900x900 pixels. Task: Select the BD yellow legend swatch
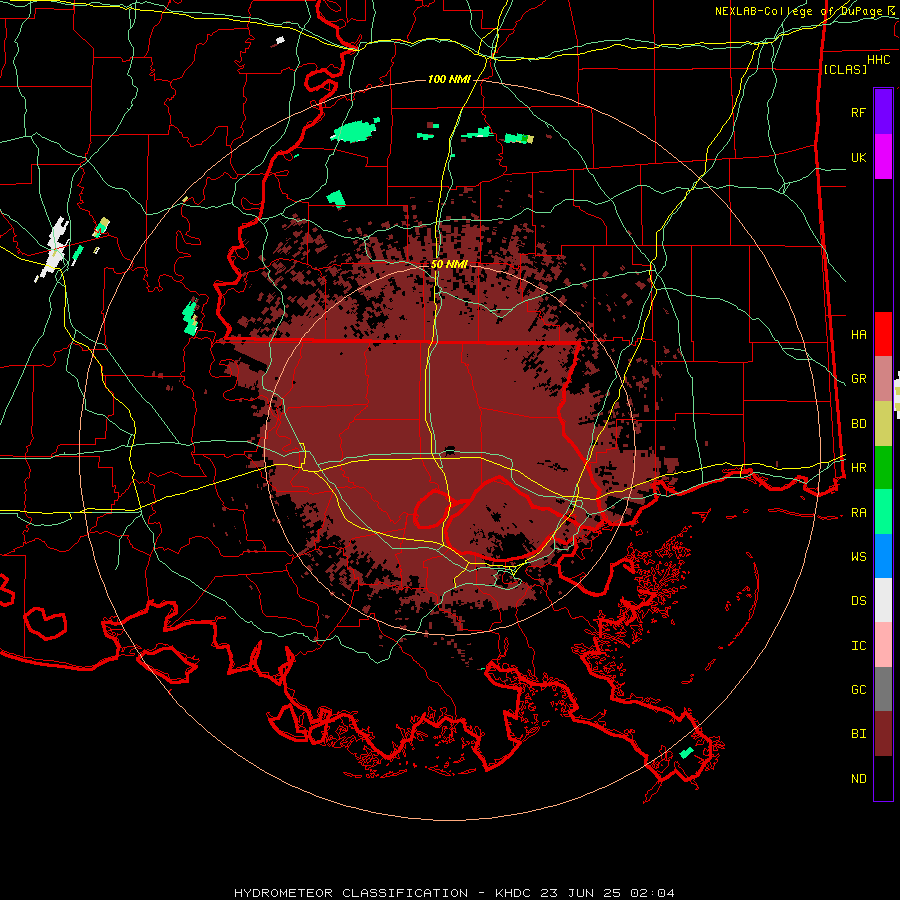tap(883, 424)
